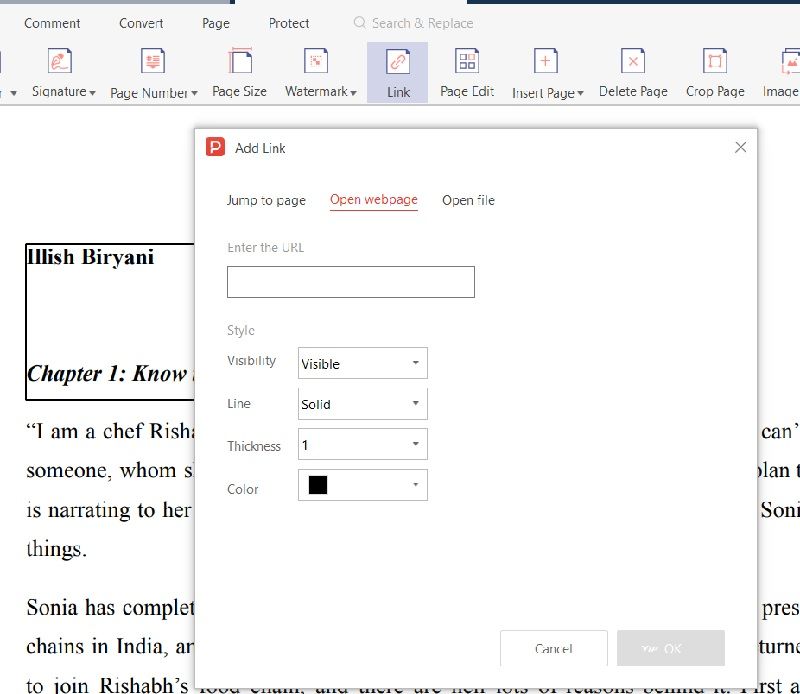Open the Page Edit tool

[x=467, y=72]
